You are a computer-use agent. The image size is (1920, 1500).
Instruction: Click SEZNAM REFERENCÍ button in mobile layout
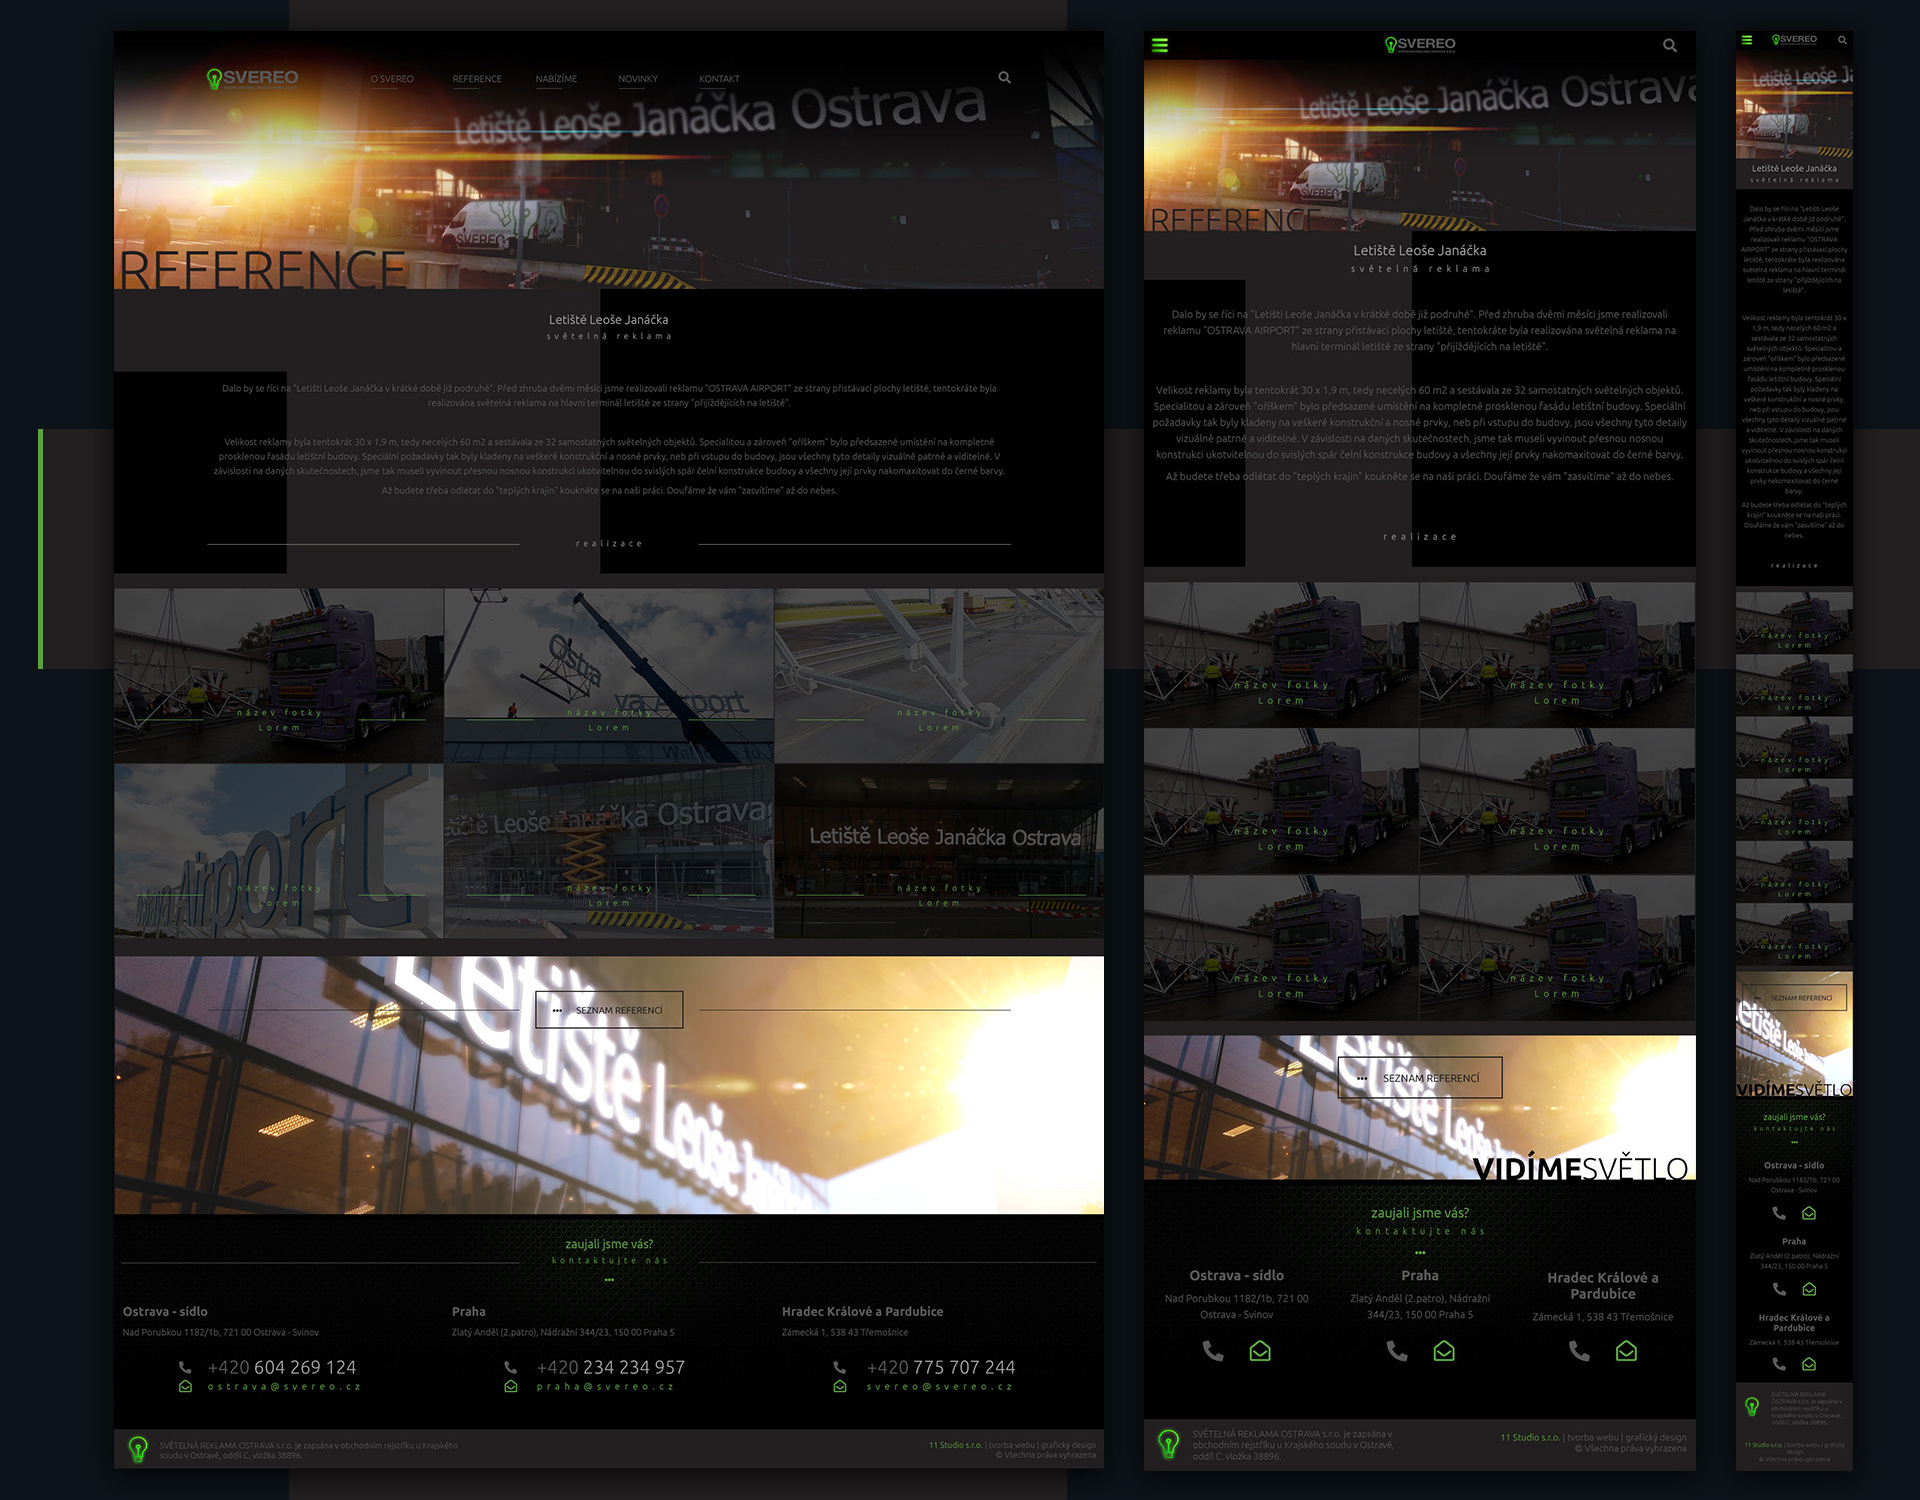tap(1794, 998)
